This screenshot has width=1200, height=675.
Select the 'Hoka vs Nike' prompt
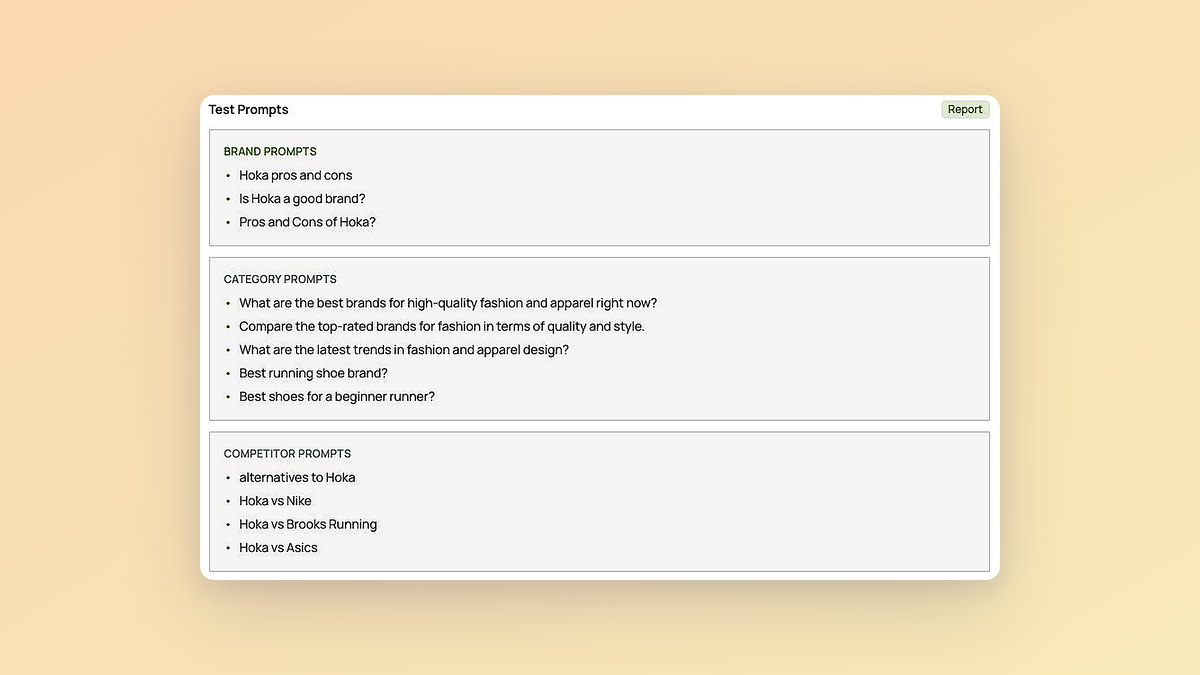click(275, 501)
